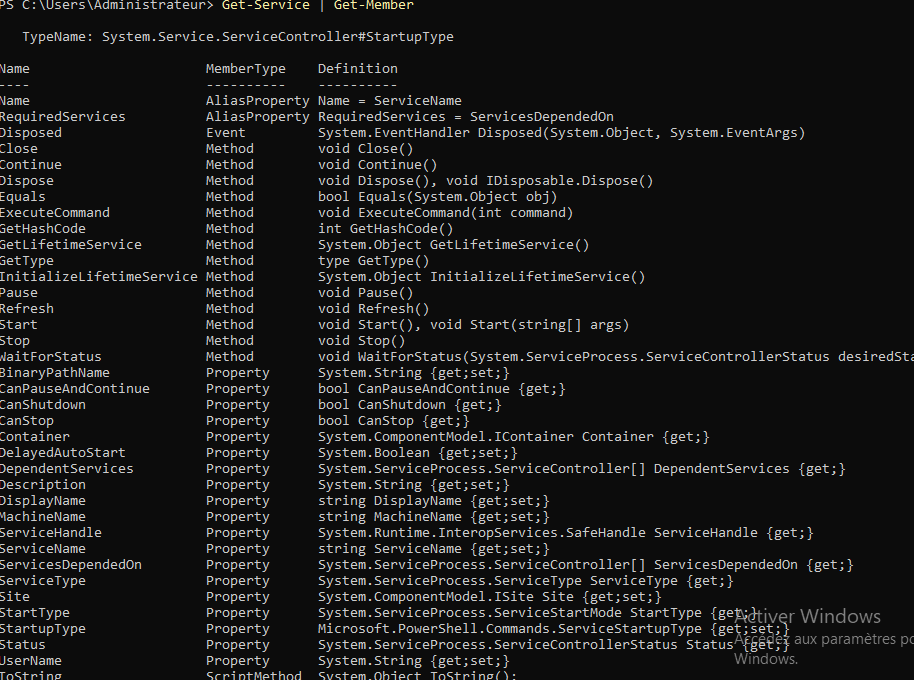Click the GetLifetimeService method entry
The image size is (914, 680).
[71, 244]
